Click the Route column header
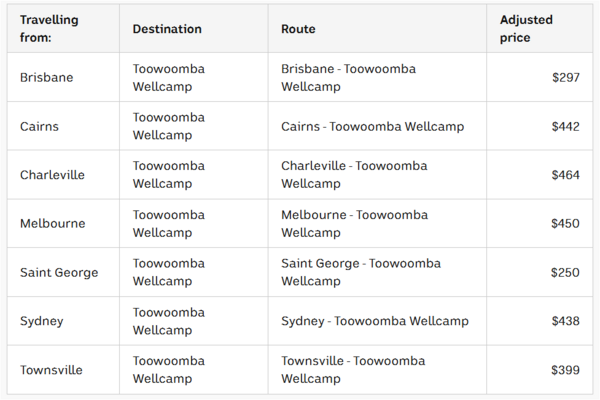This screenshot has width=600, height=400. (298, 29)
